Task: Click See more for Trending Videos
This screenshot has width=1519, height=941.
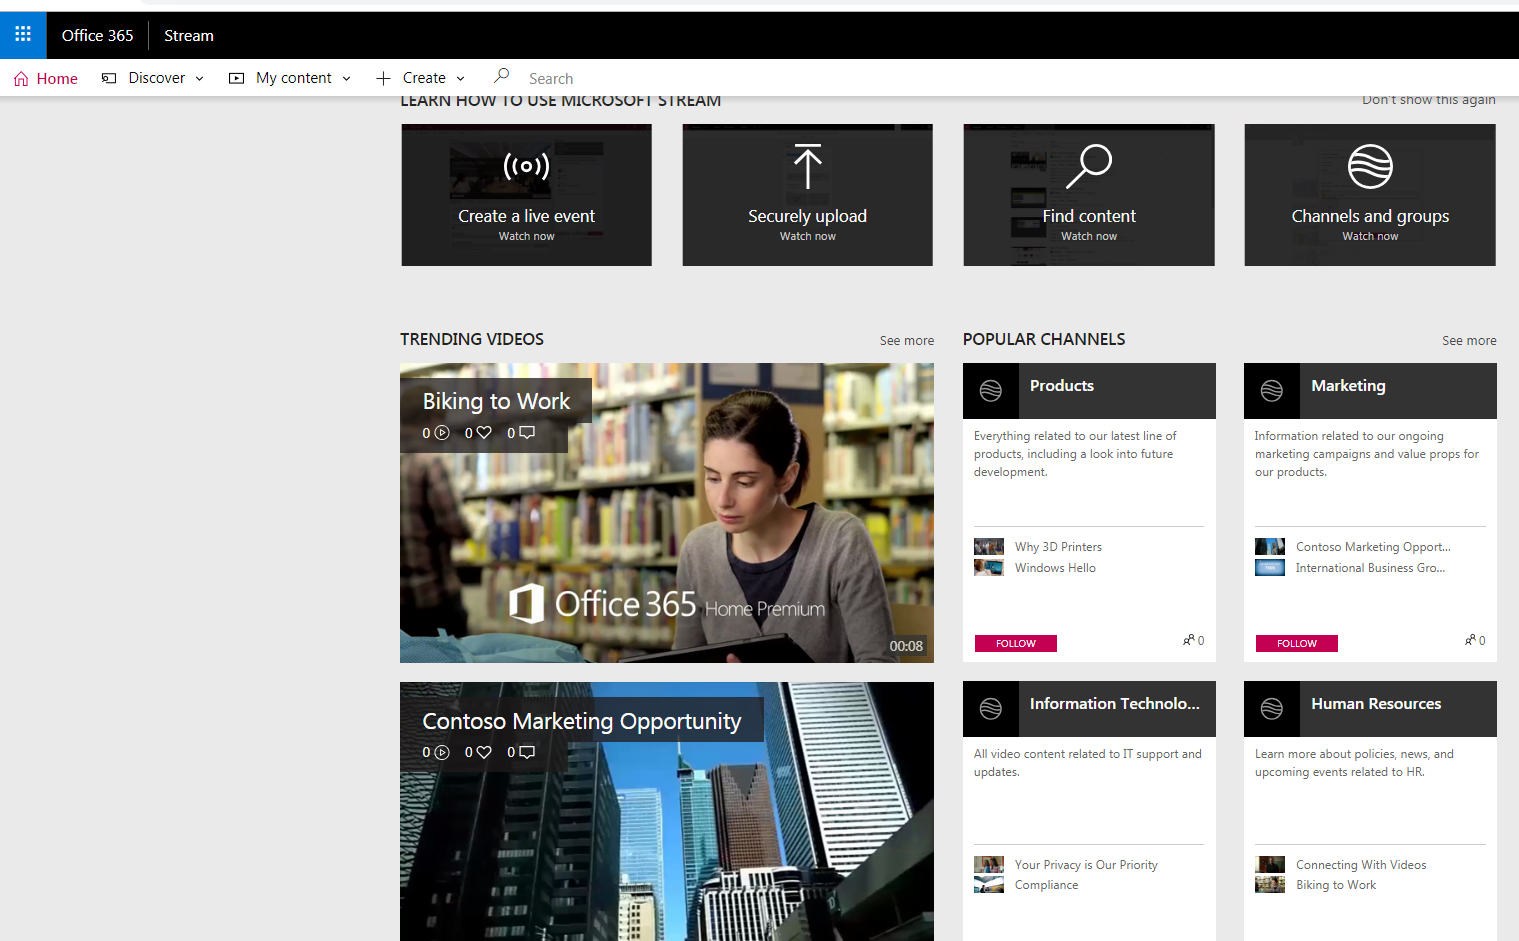Action: [906, 341]
